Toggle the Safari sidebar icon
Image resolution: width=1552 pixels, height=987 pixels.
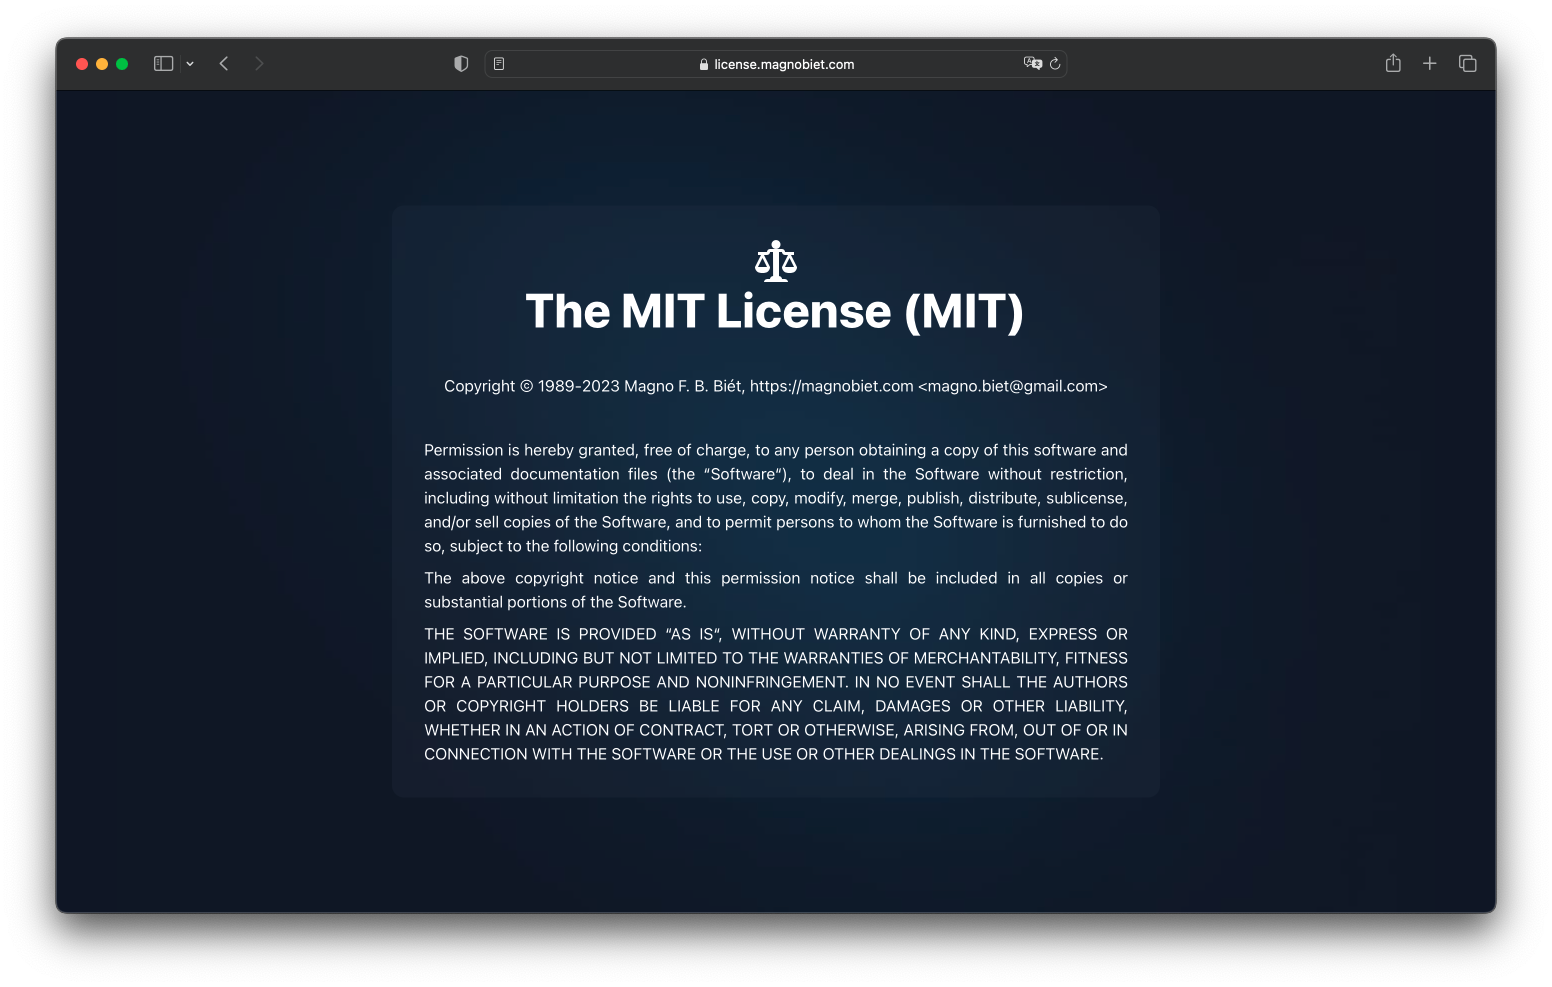tap(163, 64)
